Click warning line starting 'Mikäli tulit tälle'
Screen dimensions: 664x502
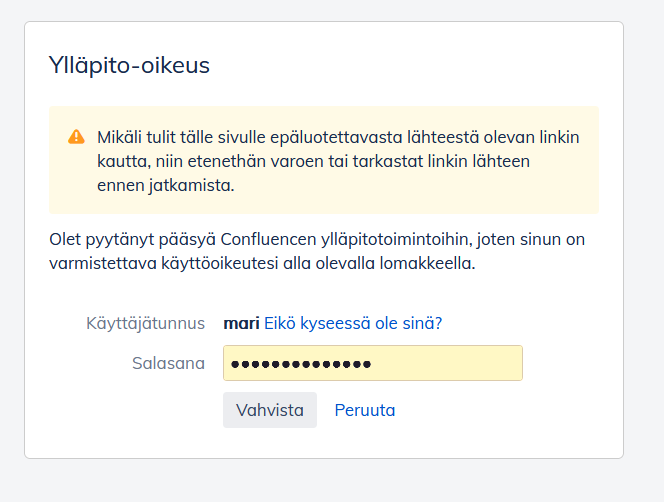(x=337, y=137)
